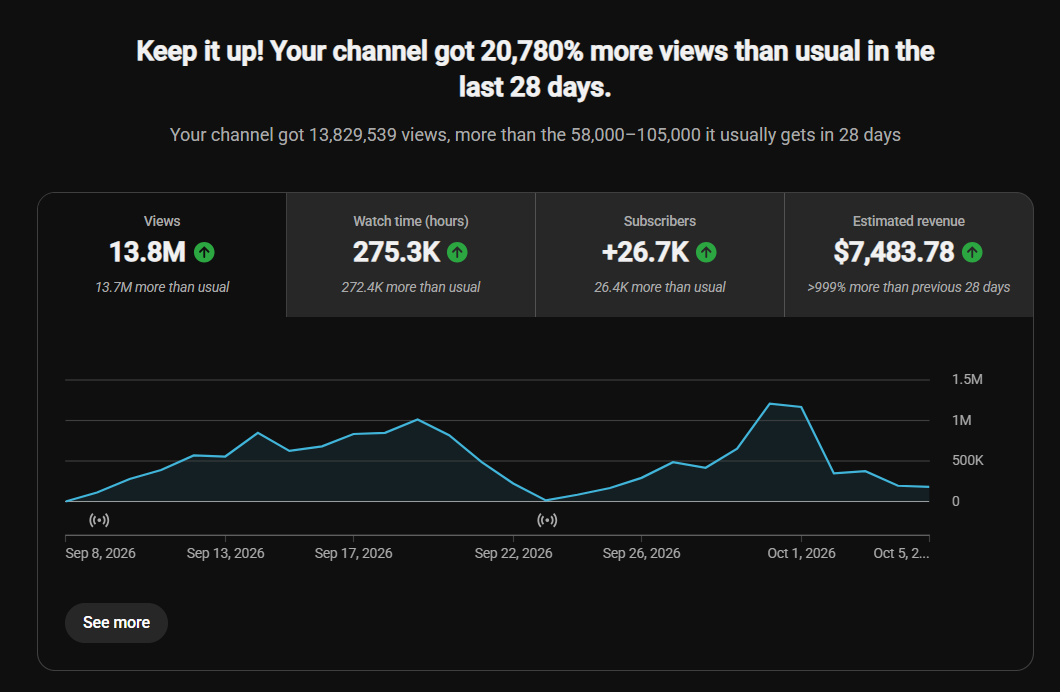Click "272.4K more than usual" text
Image resolution: width=1060 pixels, height=692 pixels.
tap(411, 287)
